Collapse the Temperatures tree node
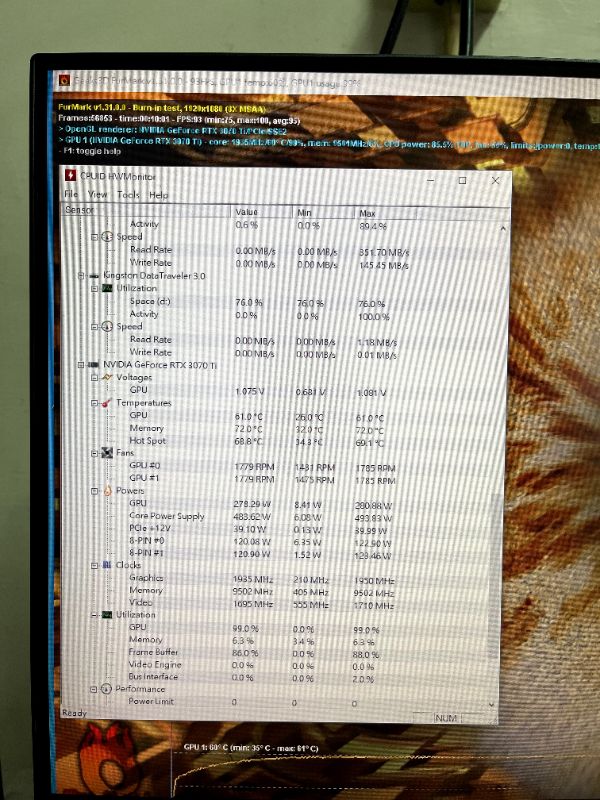This screenshot has height=800, width=600. (x=94, y=403)
